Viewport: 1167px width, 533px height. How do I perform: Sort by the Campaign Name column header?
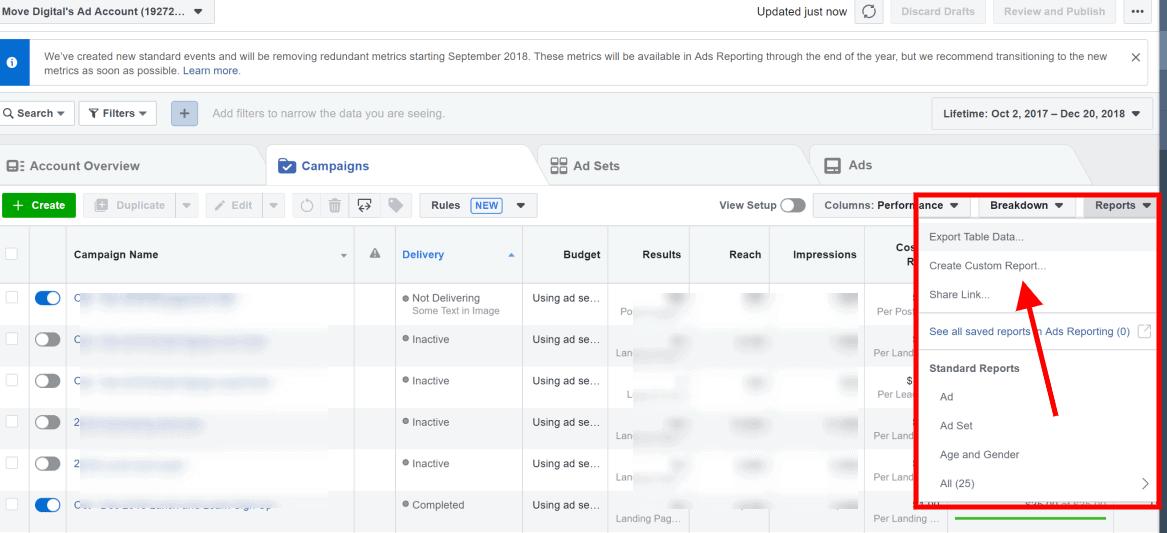click(116, 255)
